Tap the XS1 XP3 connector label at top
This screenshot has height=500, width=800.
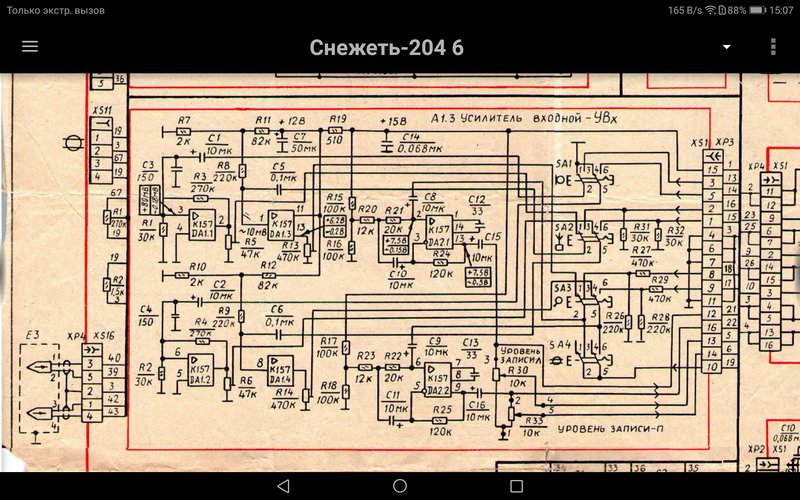[712, 143]
